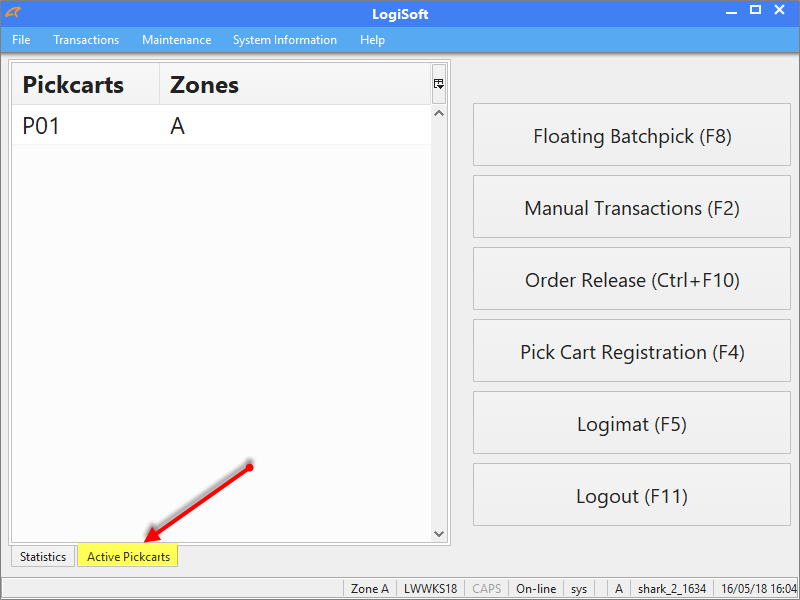This screenshot has height=600, width=800.
Task: Sort by the Pickcarts column header
Action: pos(85,84)
